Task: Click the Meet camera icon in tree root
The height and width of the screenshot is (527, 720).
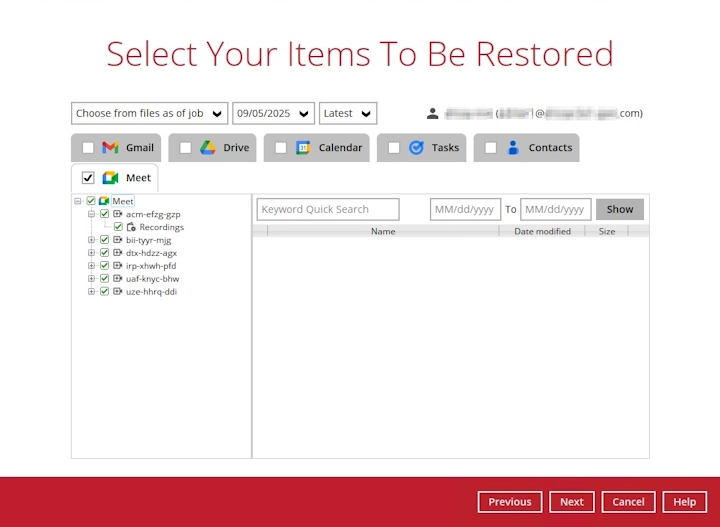Action: pyautogui.click(x=104, y=201)
